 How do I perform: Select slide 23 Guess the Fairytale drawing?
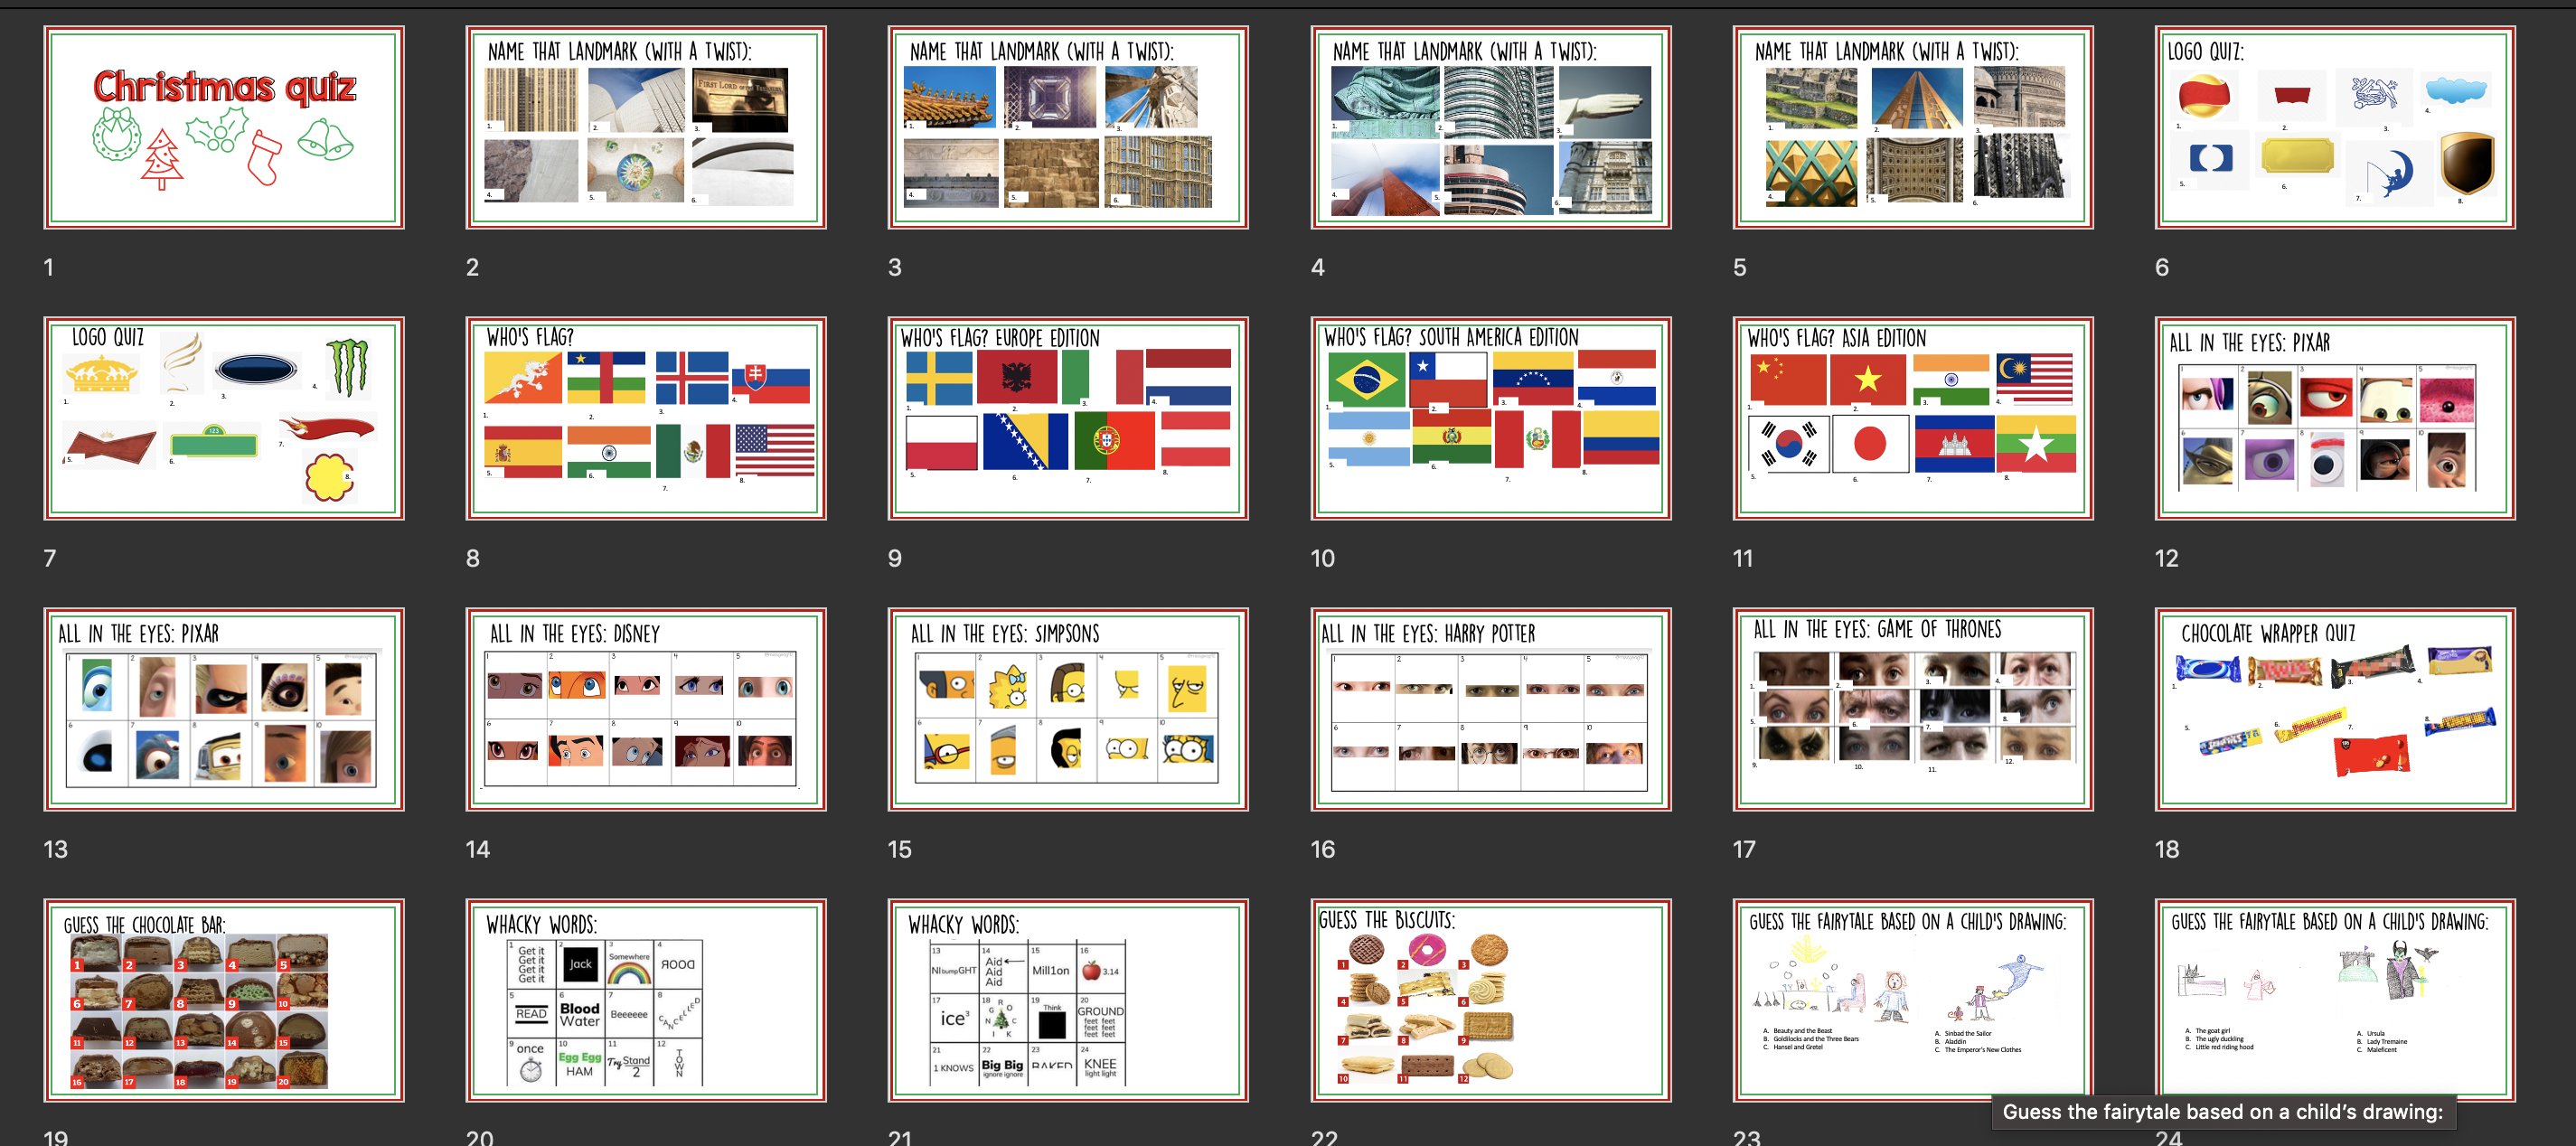click(x=1912, y=1000)
